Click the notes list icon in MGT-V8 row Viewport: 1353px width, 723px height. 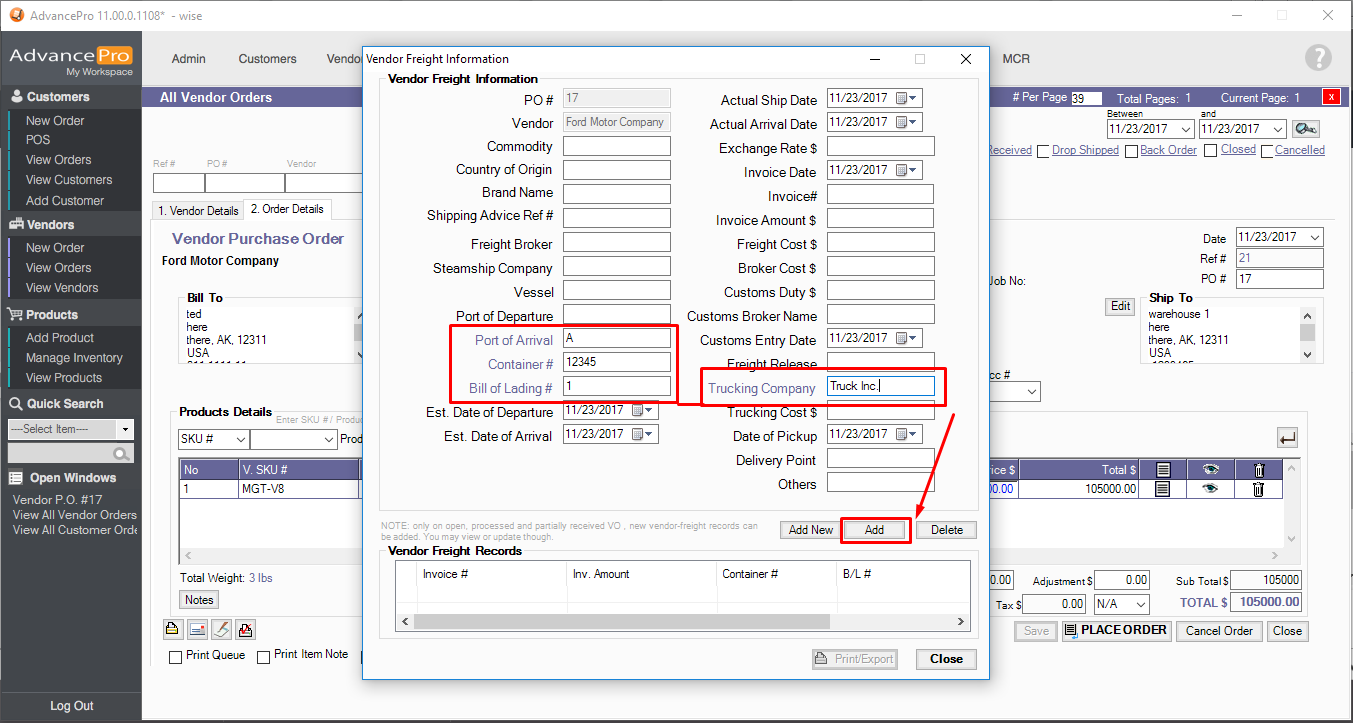coord(1162,489)
